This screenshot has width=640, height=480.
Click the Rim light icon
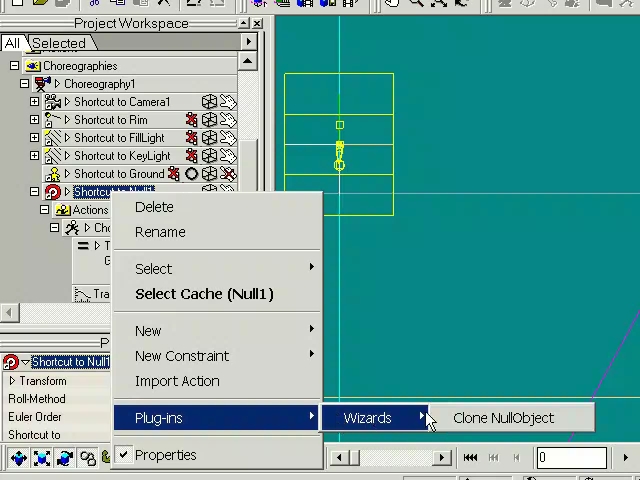(52, 120)
